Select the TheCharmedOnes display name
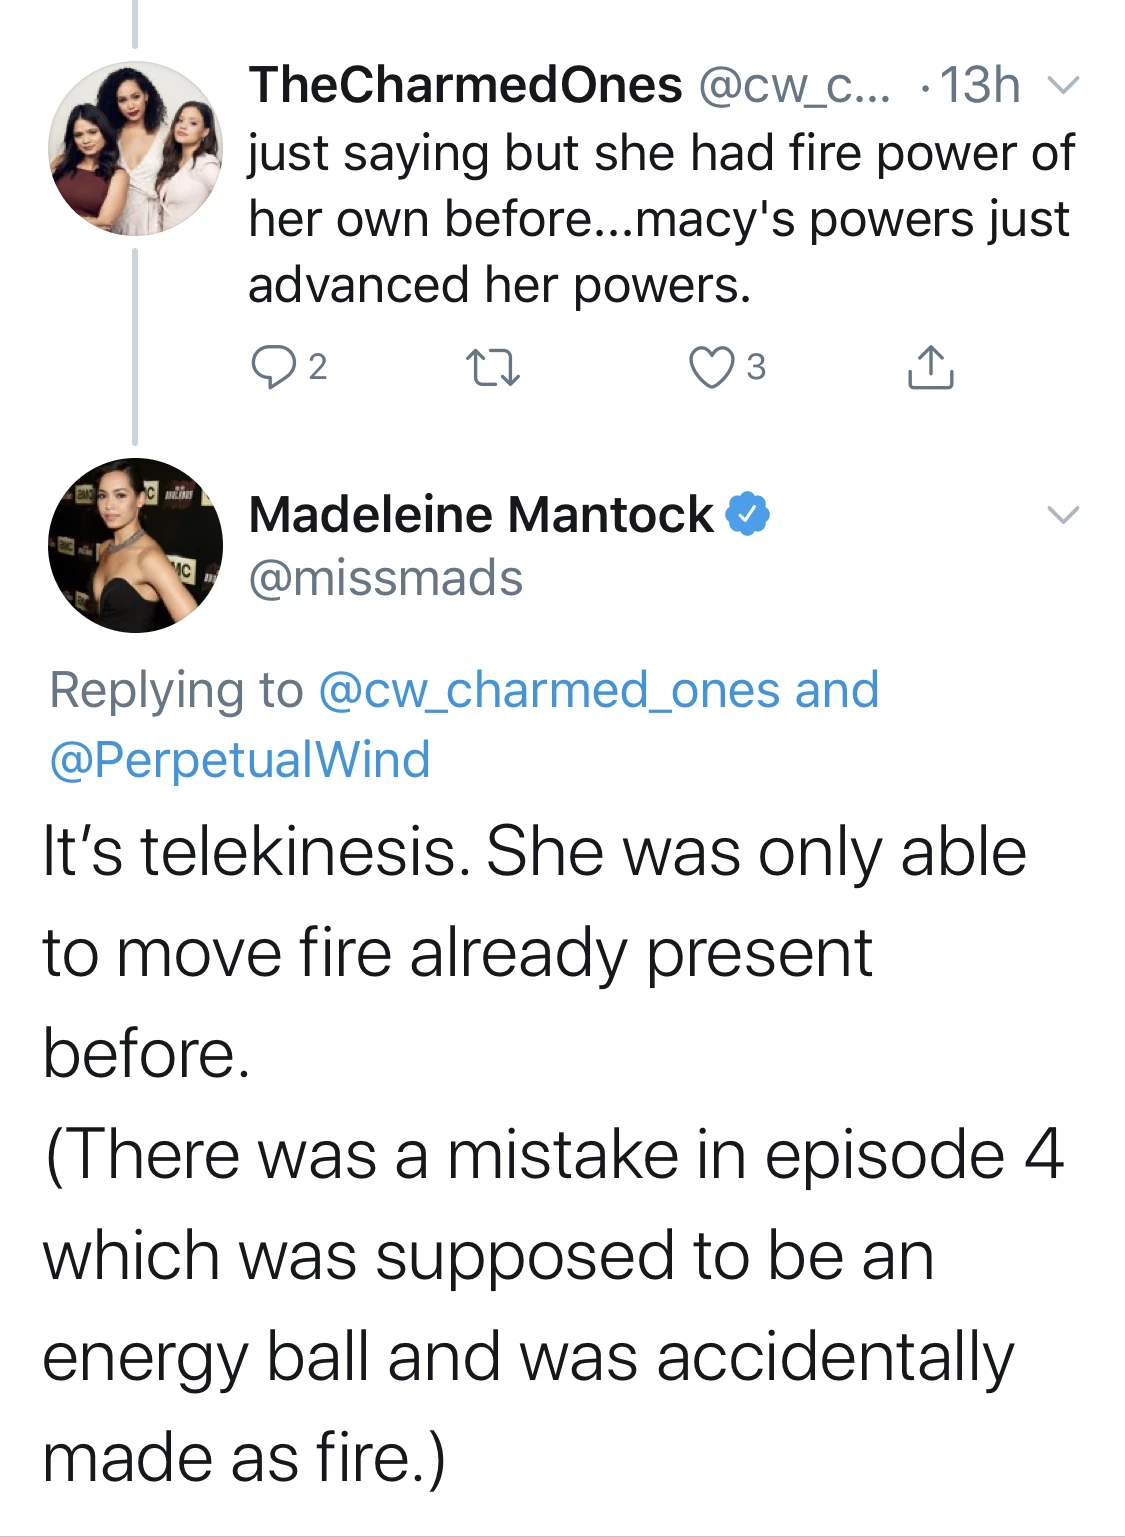The image size is (1125, 1537). (x=466, y=85)
